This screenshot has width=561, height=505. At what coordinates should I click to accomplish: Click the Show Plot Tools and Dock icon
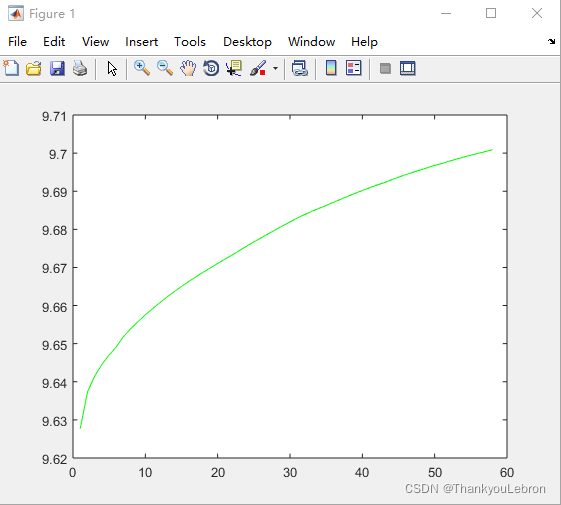click(408, 68)
